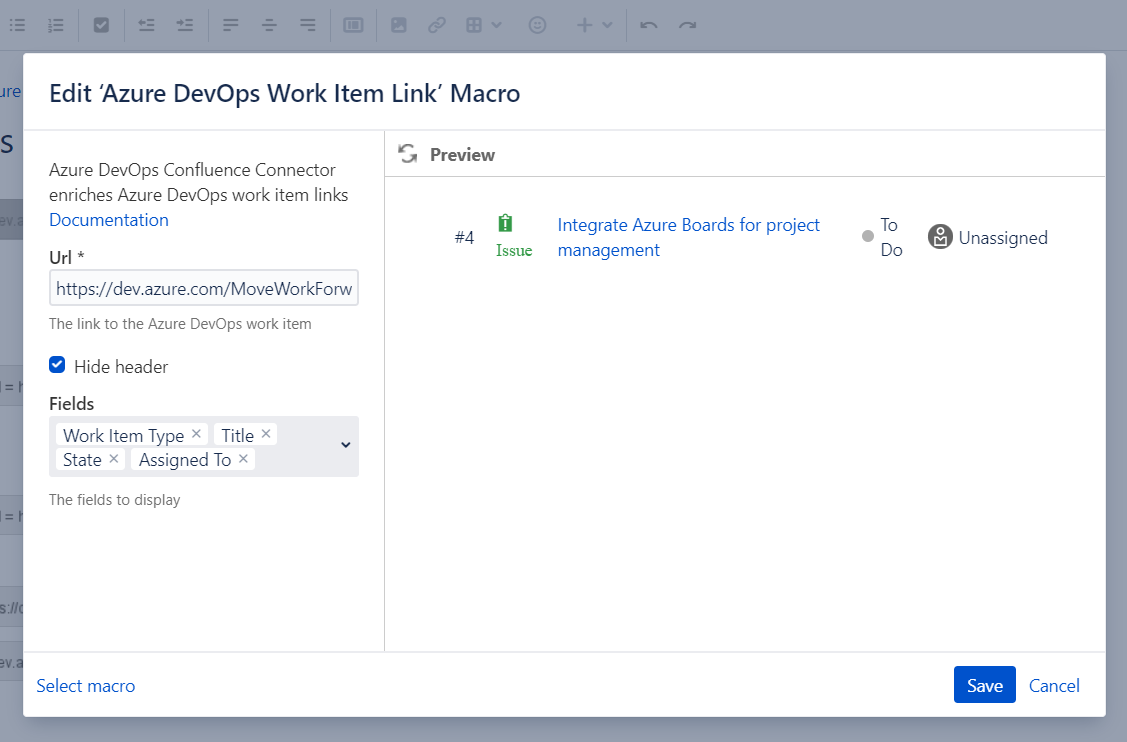Click the refresh preview icon

[x=407, y=154]
